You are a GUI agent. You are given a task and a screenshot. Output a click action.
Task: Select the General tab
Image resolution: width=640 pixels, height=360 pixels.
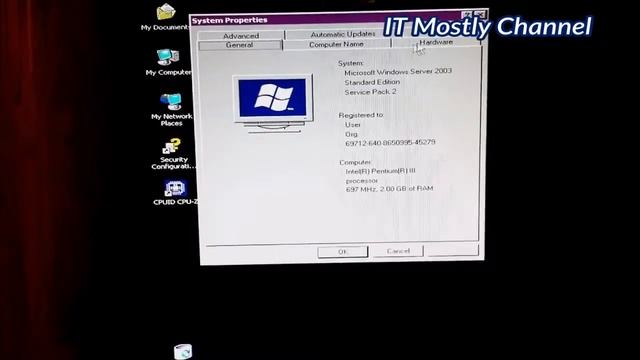(x=240, y=45)
